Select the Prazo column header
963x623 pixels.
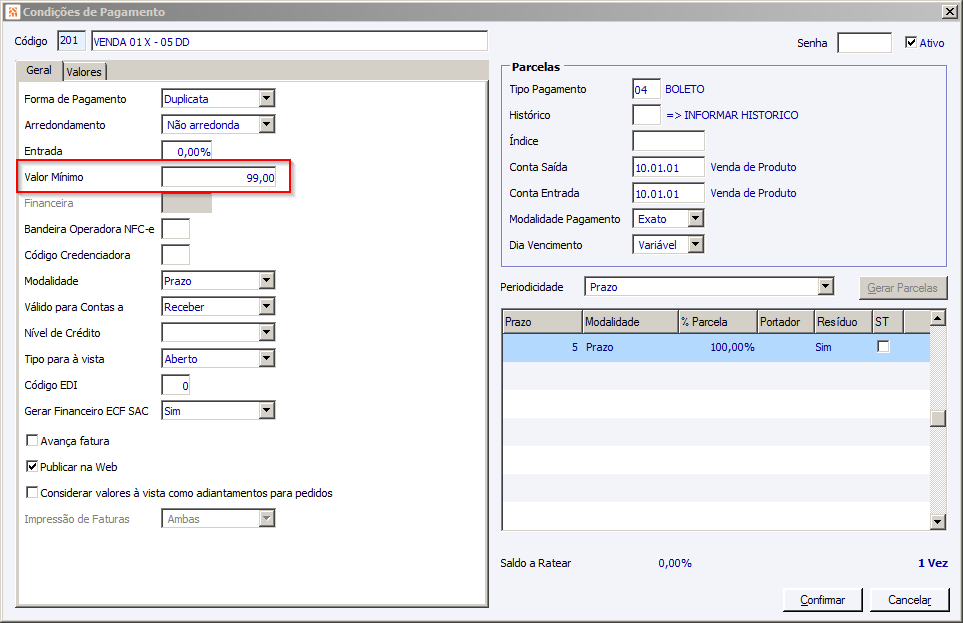pyautogui.click(x=542, y=322)
